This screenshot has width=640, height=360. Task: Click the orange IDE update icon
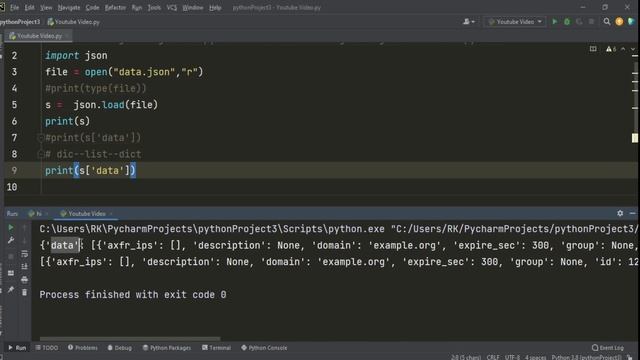pyautogui.click(x=619, y=22)
